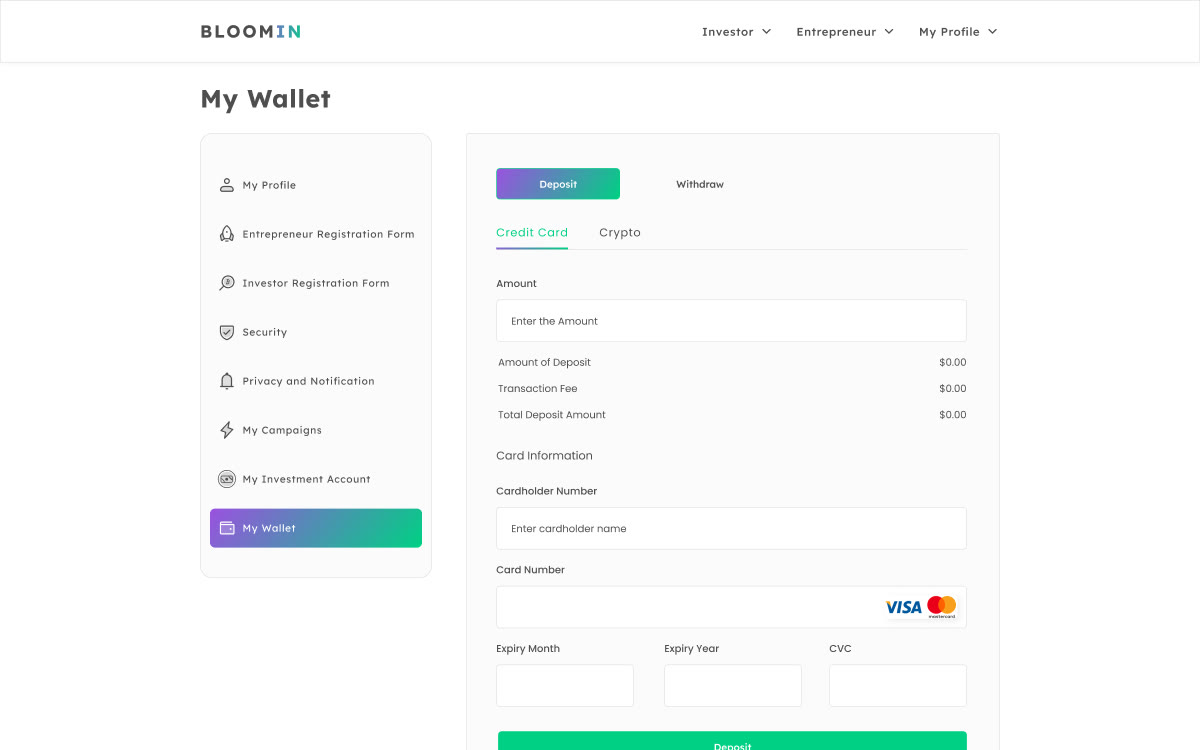The image size is (1200, 750).
Task: Expand the Entrepreneur dropdown chevron
Action: click(889, 32)
